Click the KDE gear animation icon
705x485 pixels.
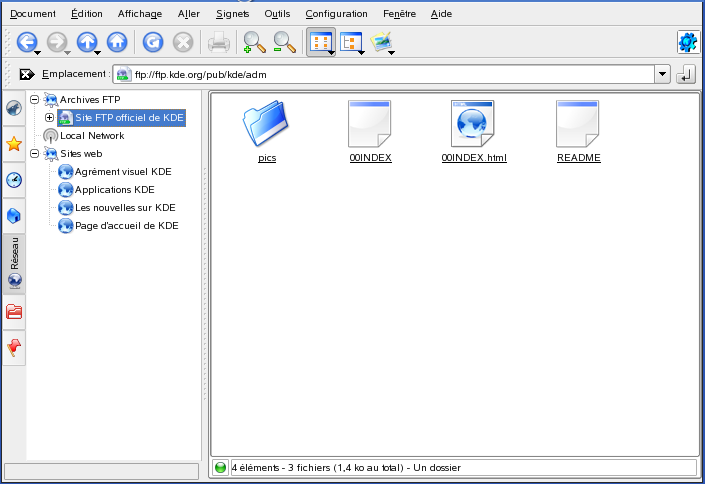[688, 42]
